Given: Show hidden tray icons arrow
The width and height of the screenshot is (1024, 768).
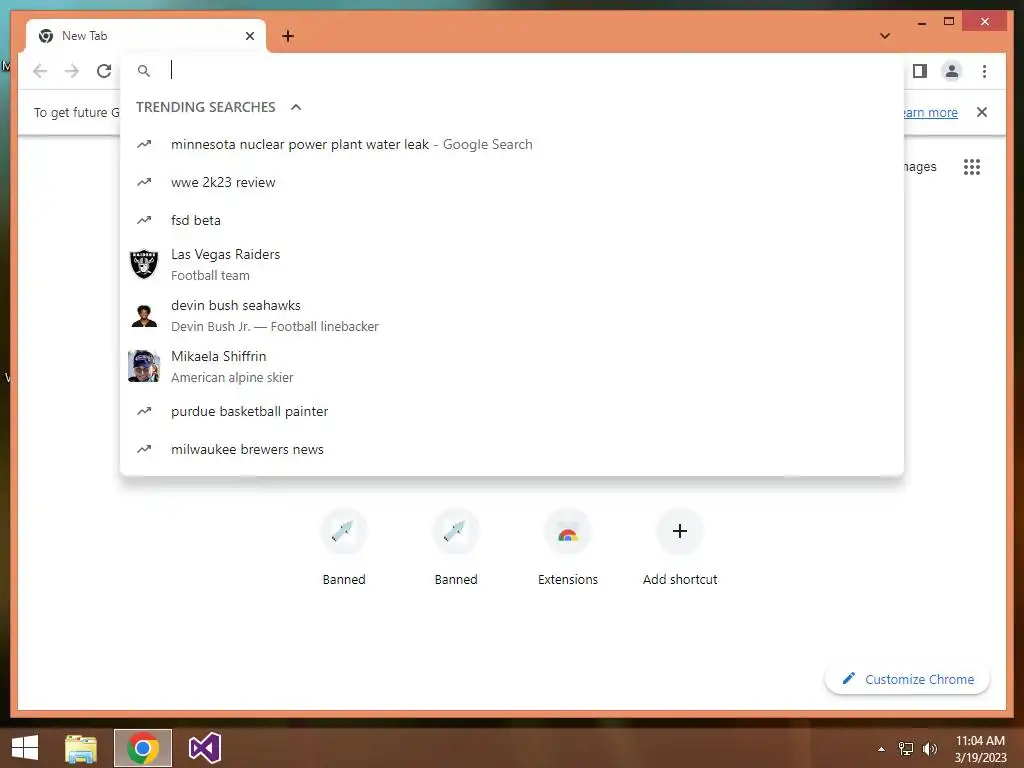Looking at the screenshot, I should point(882,749).
